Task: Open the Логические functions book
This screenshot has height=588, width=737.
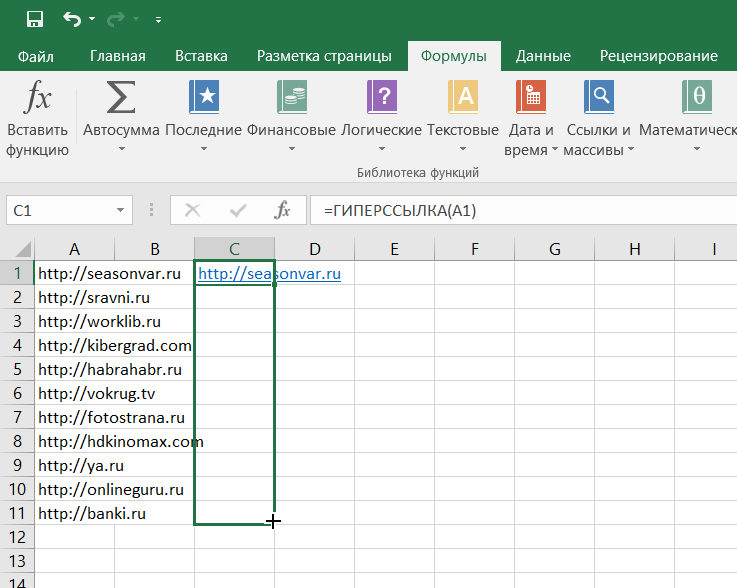Action: (x=382, y=97)
